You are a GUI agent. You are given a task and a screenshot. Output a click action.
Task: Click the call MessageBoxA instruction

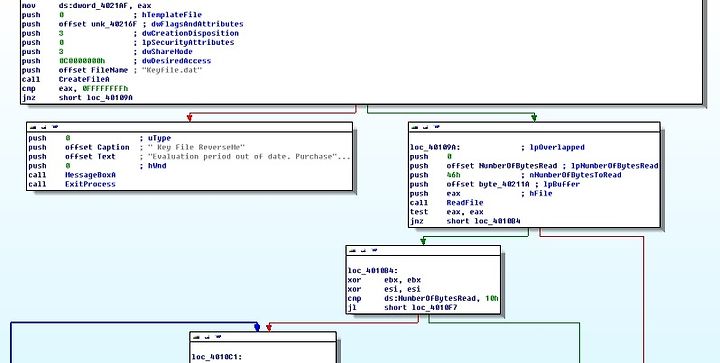(72, 175)
